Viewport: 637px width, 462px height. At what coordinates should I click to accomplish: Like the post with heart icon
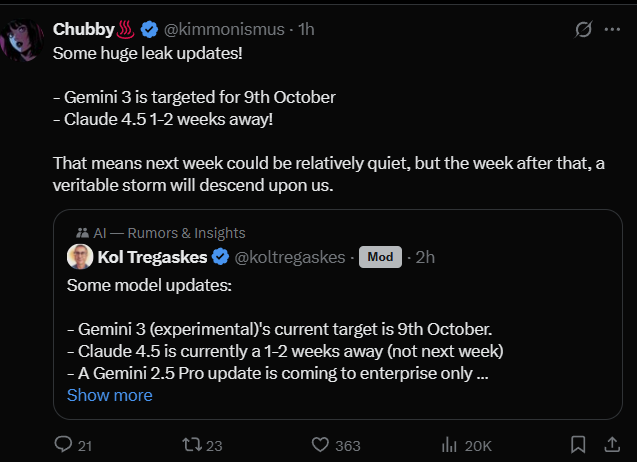tap(321, 444)
